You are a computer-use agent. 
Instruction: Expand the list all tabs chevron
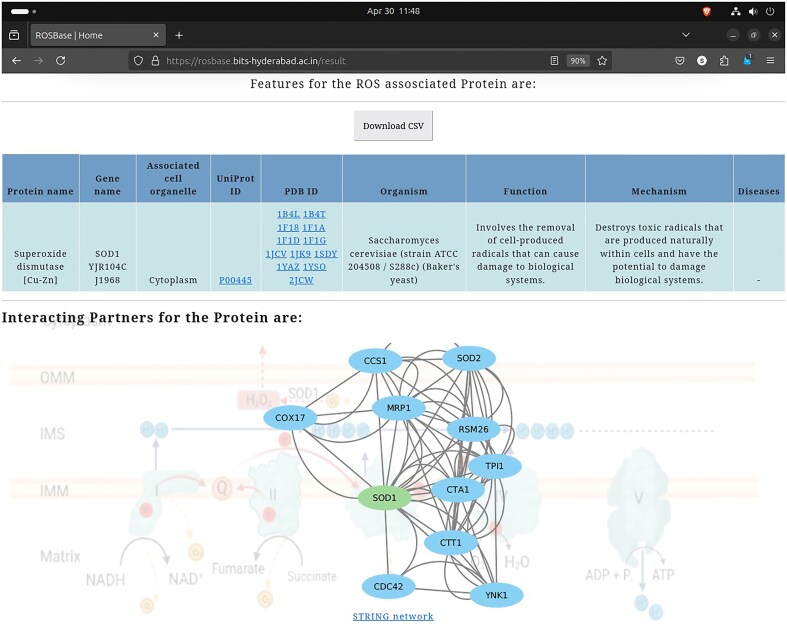tap(686, 35)
